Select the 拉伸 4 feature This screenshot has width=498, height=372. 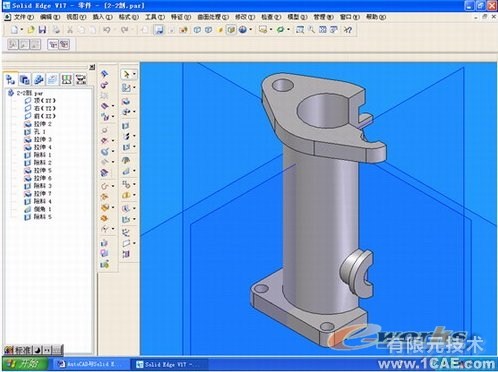pos(38,147)
